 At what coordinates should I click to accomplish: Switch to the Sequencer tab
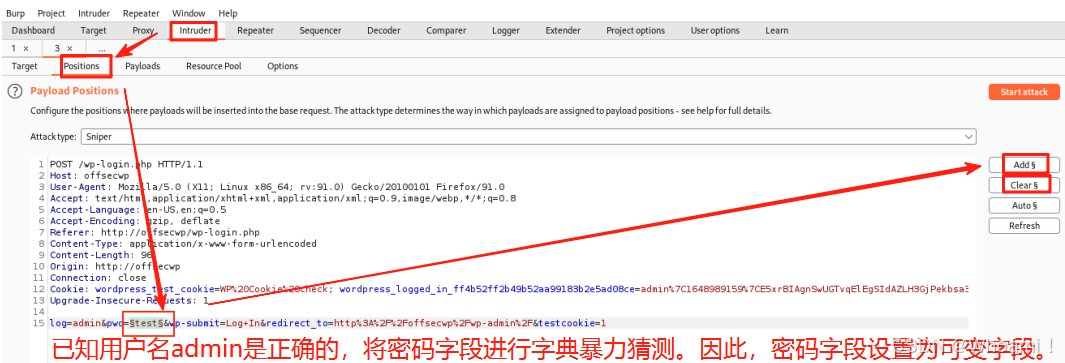[320, 31]
